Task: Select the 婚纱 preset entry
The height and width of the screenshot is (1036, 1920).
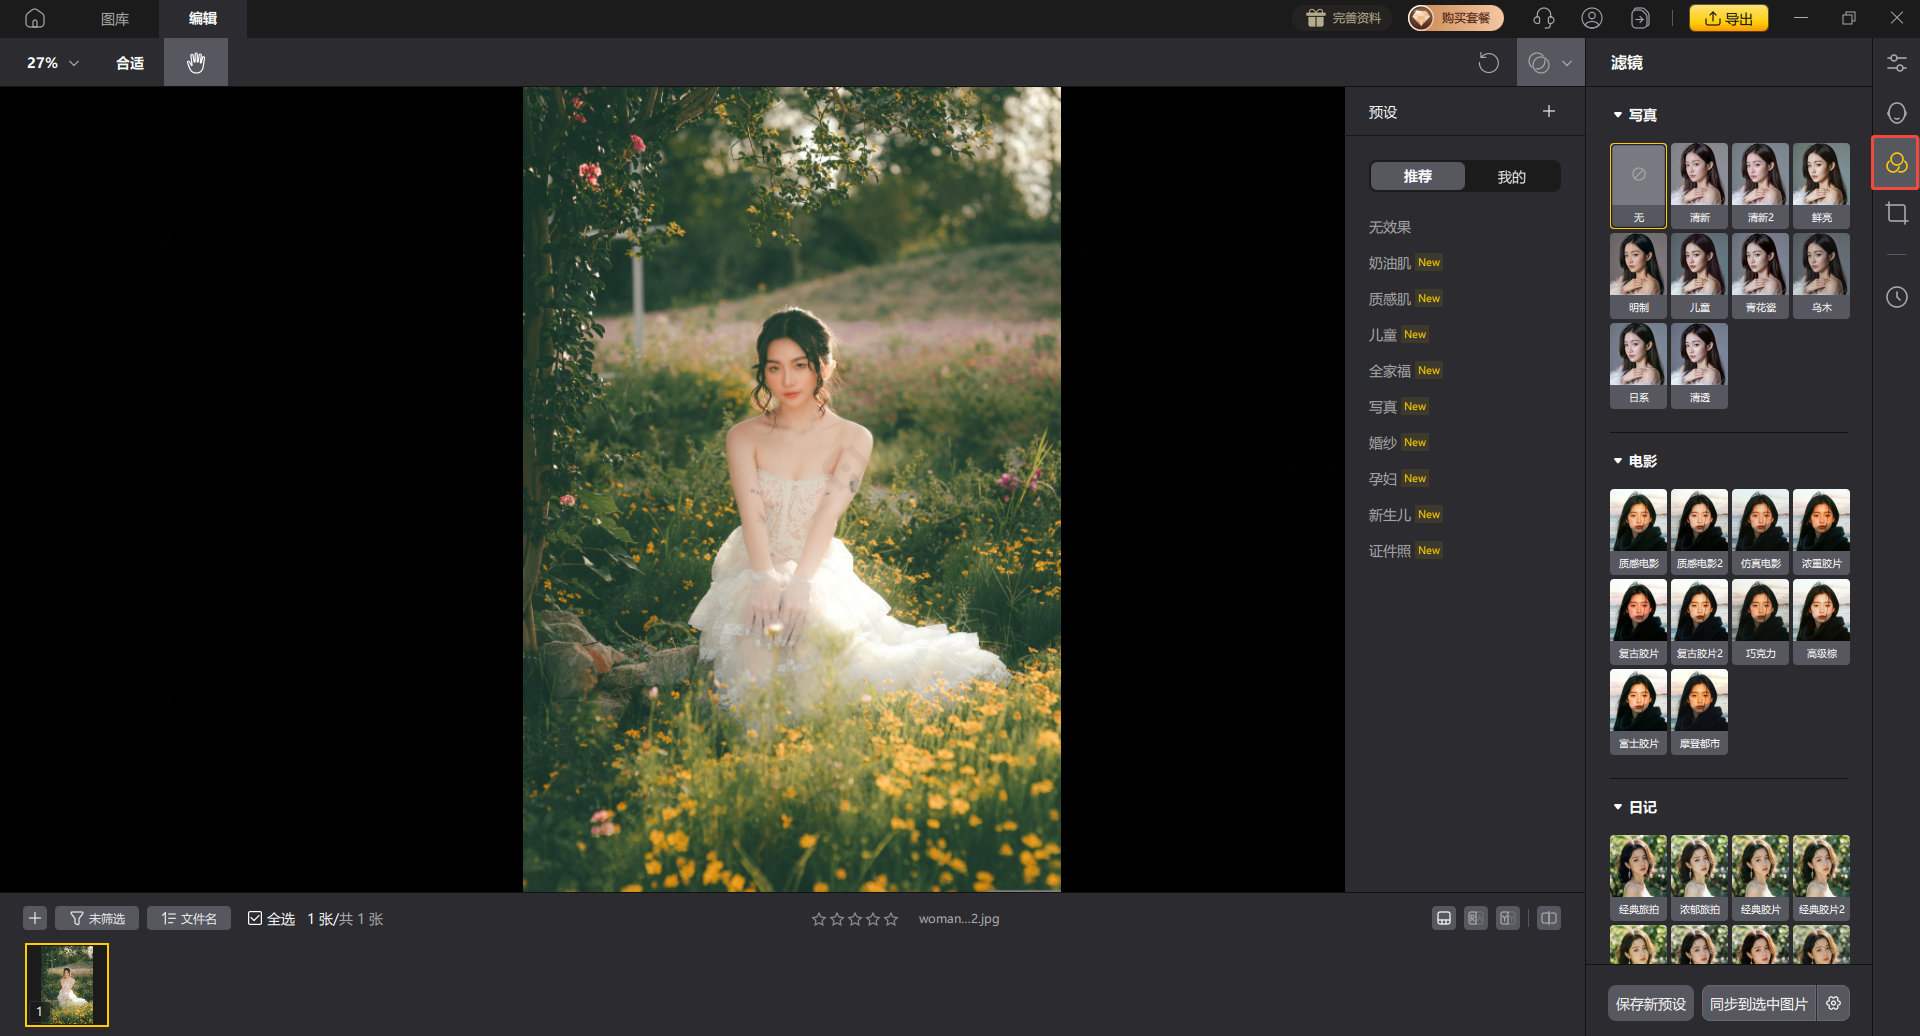Action: coord(1383,443)
